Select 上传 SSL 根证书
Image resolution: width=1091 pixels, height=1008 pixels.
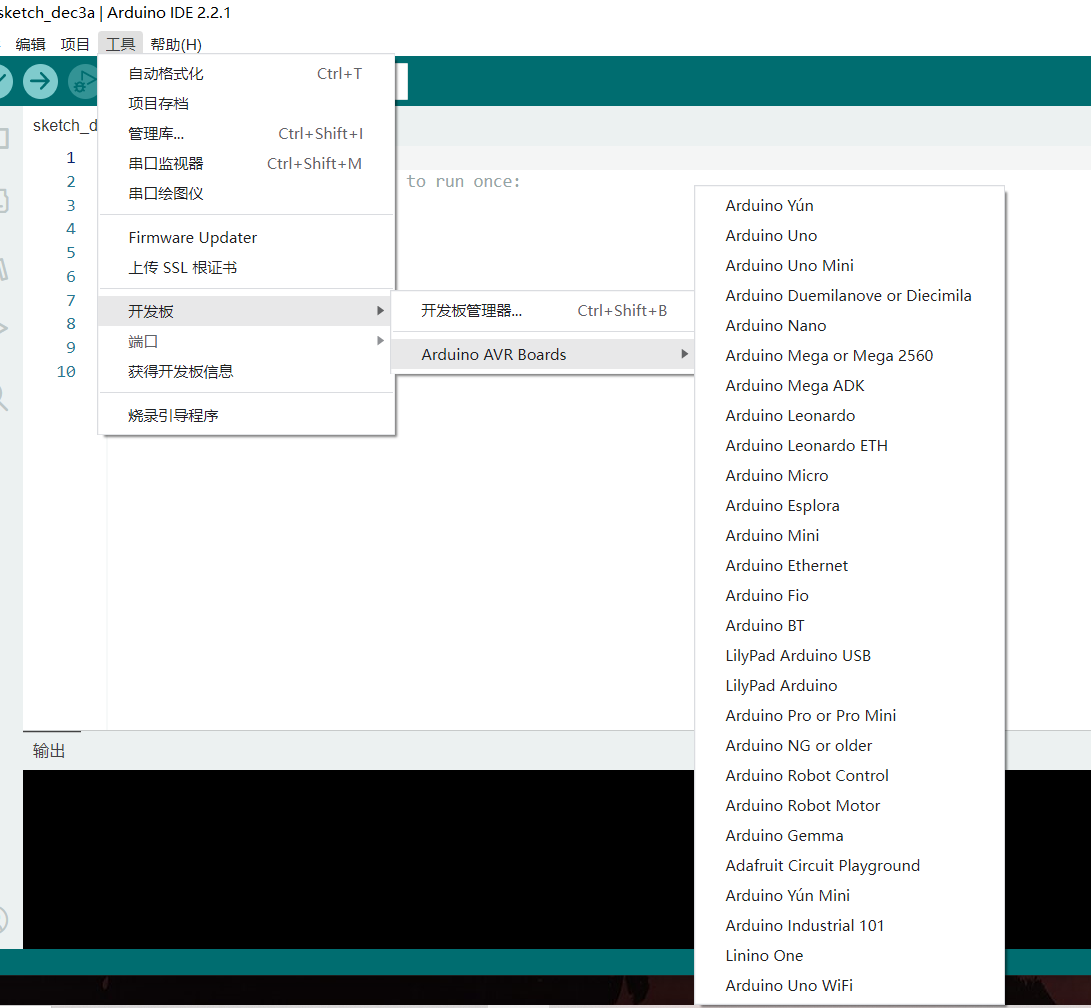(x=246, y=268)
